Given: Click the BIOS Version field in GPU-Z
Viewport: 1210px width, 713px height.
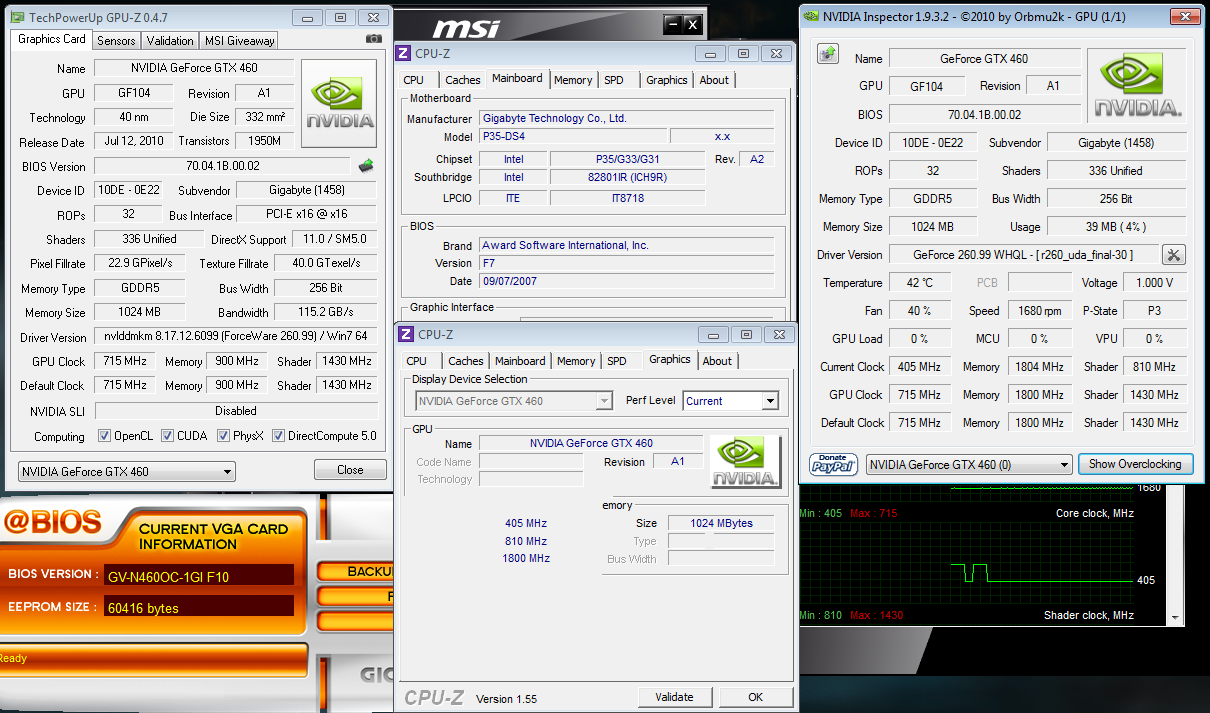Looking at the screenshot, I should tap(223, 166).
